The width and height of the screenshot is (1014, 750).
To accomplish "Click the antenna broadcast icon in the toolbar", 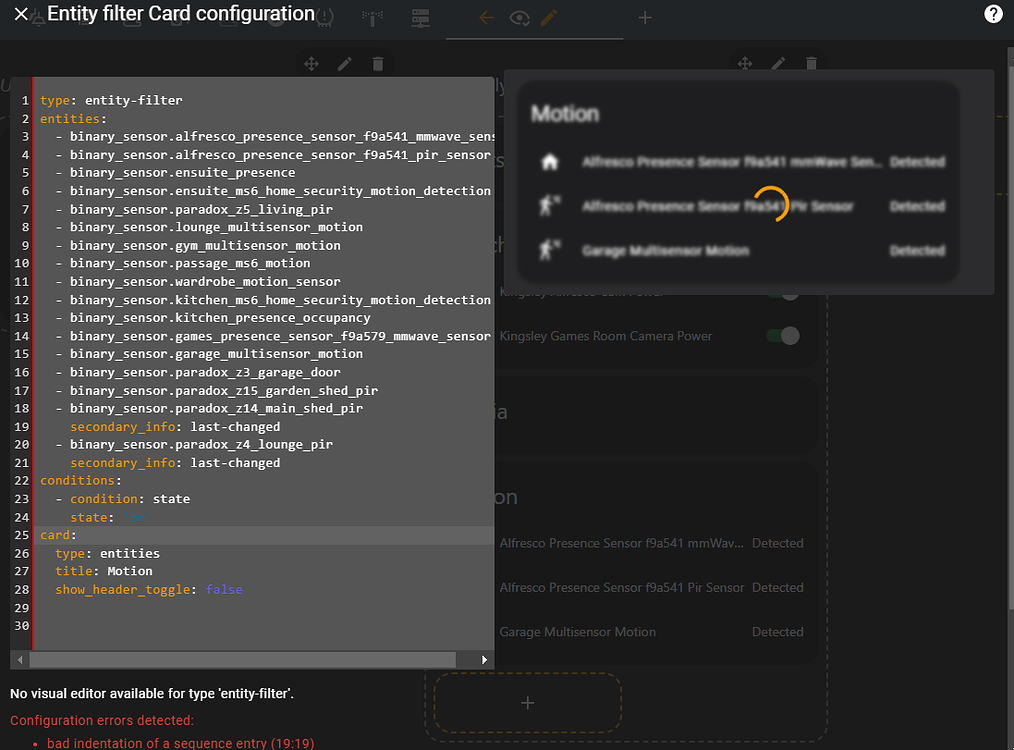I will [371, 18].
